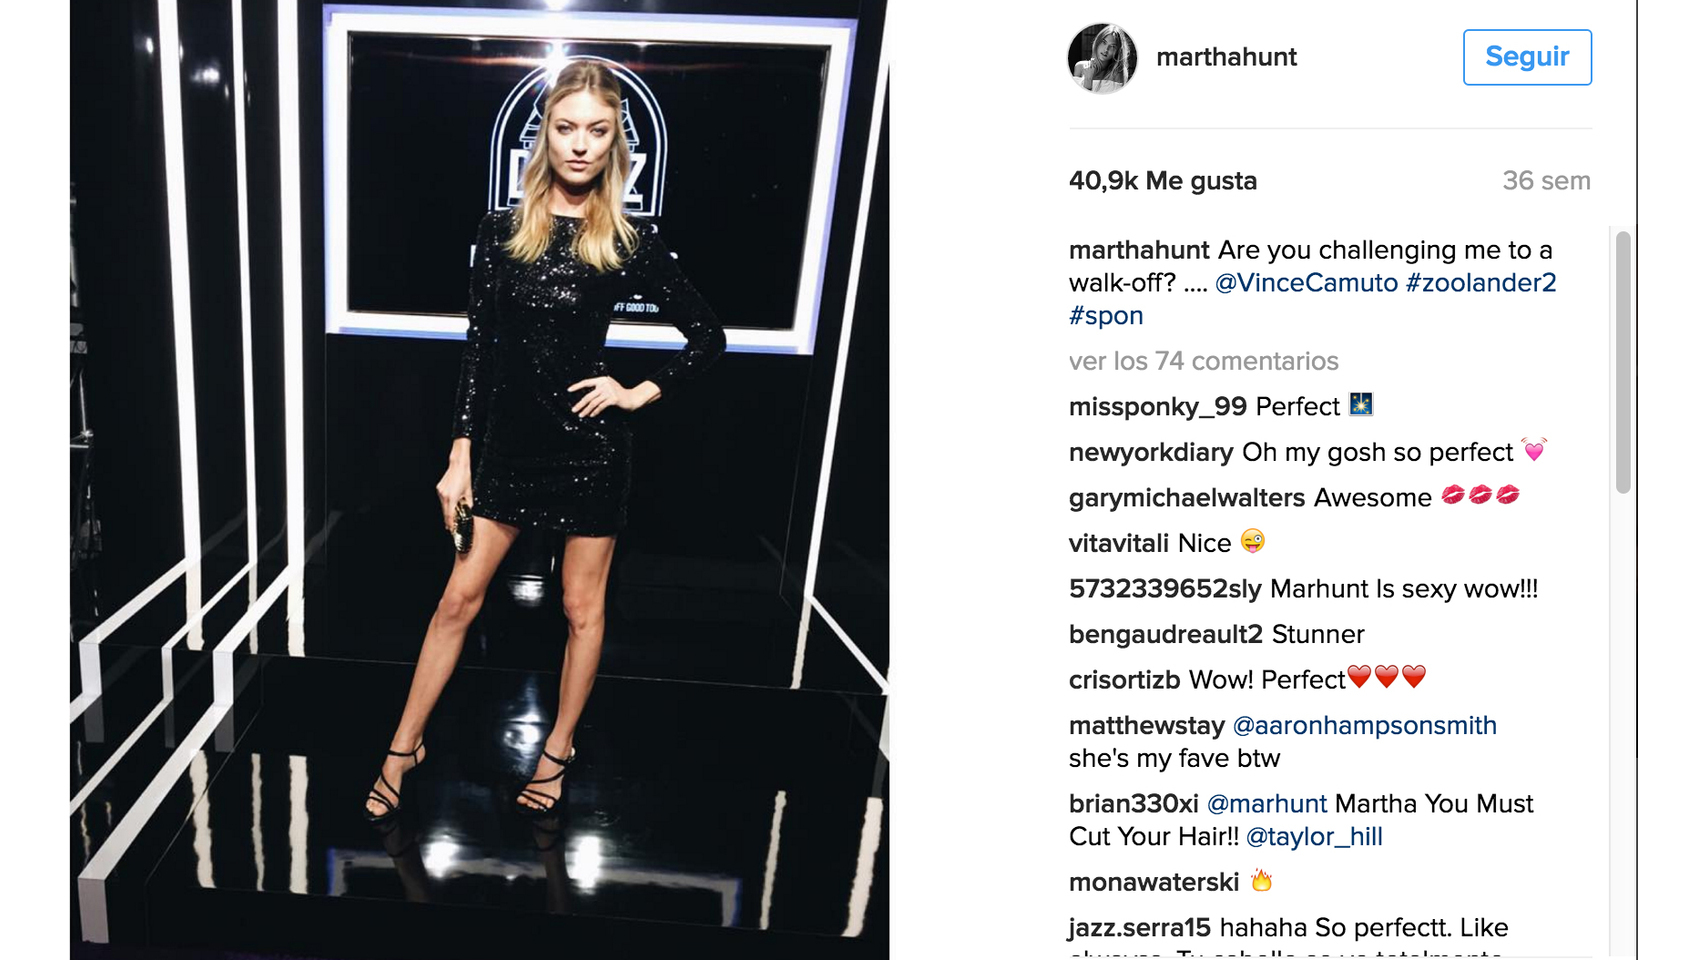The height and width of the screenshot is (960, 1706).
Task: Open the @marhunt mention
Action: tap(1267, 804)
